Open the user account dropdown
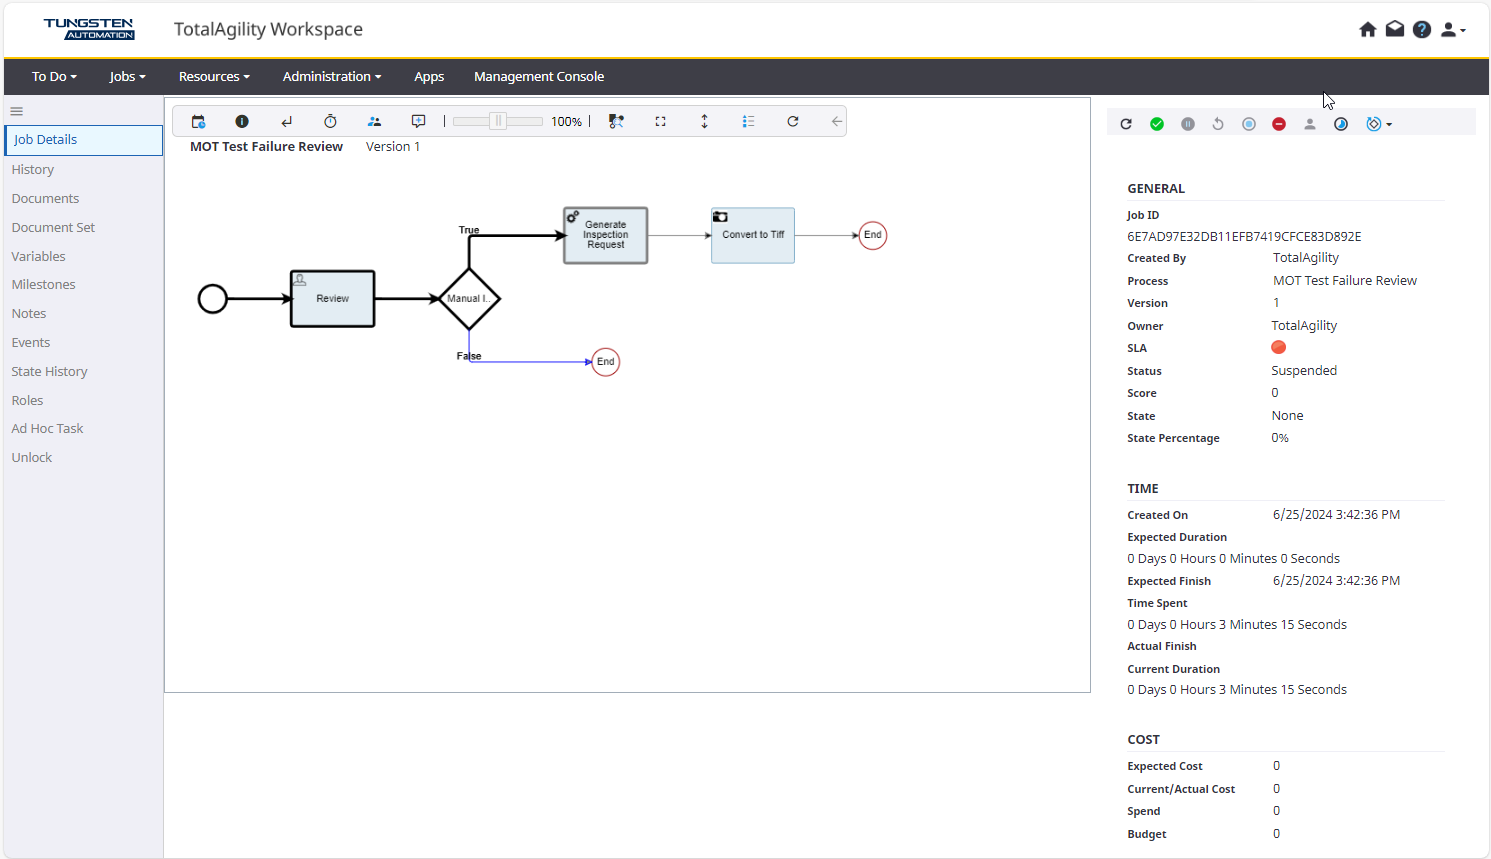Image resolution: width=1491 pixels, height=859 pixels. click(x=1453, y=30)
